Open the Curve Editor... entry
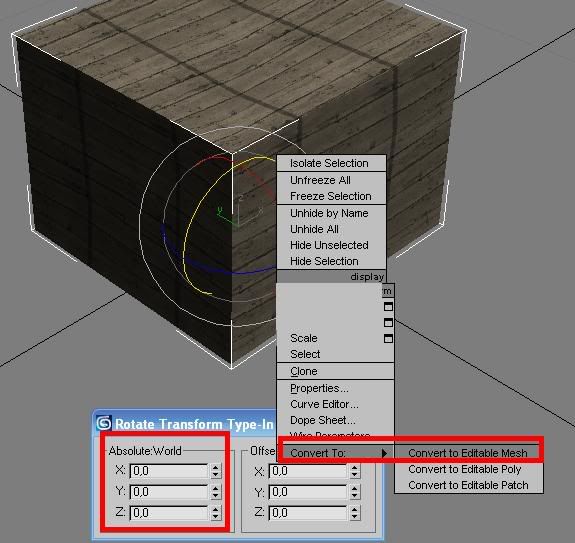The image size is (575, 543). 324,404
